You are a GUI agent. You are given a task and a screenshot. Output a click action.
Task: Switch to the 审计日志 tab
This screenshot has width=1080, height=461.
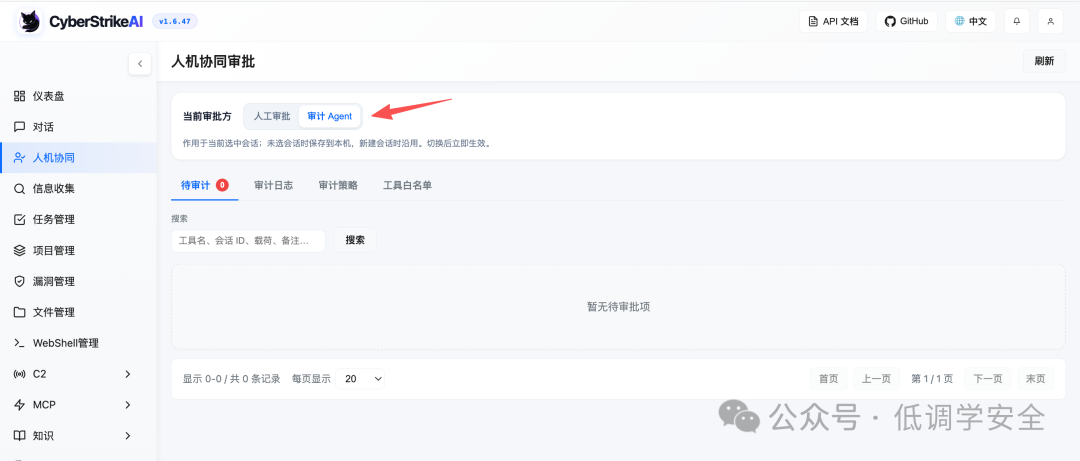[x=273, y=185]
